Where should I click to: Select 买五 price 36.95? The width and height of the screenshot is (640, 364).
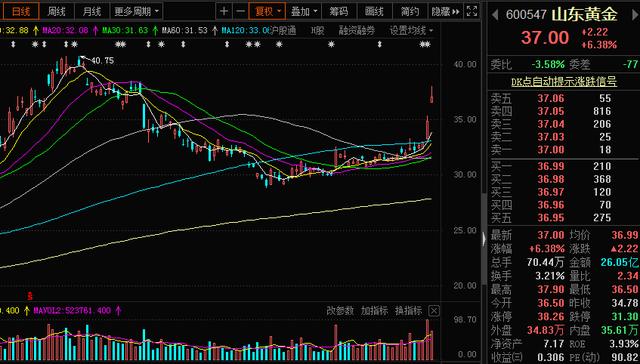[x=551, y=218]
